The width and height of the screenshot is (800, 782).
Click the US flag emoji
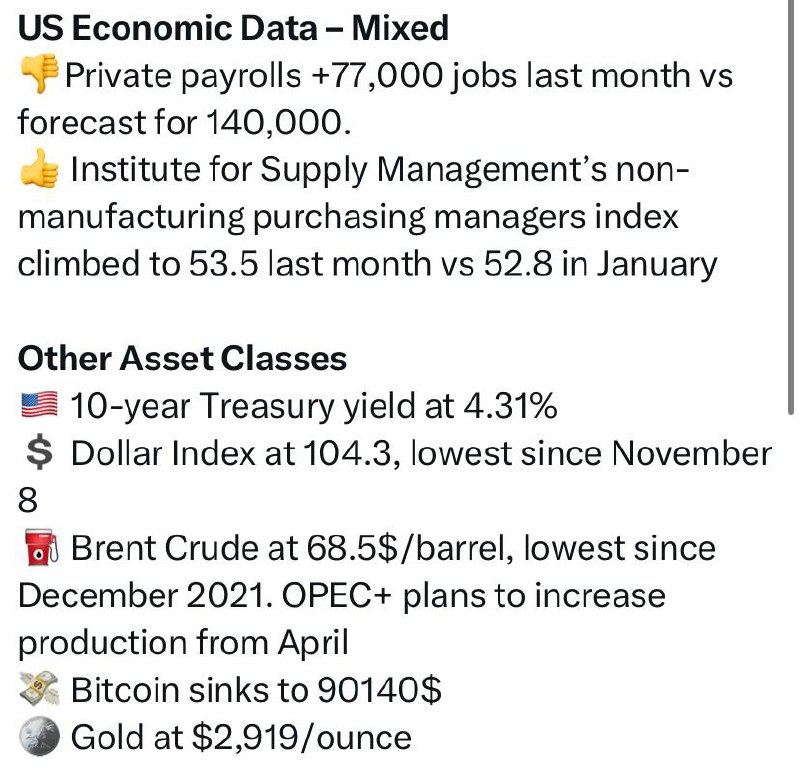(39, 405)
